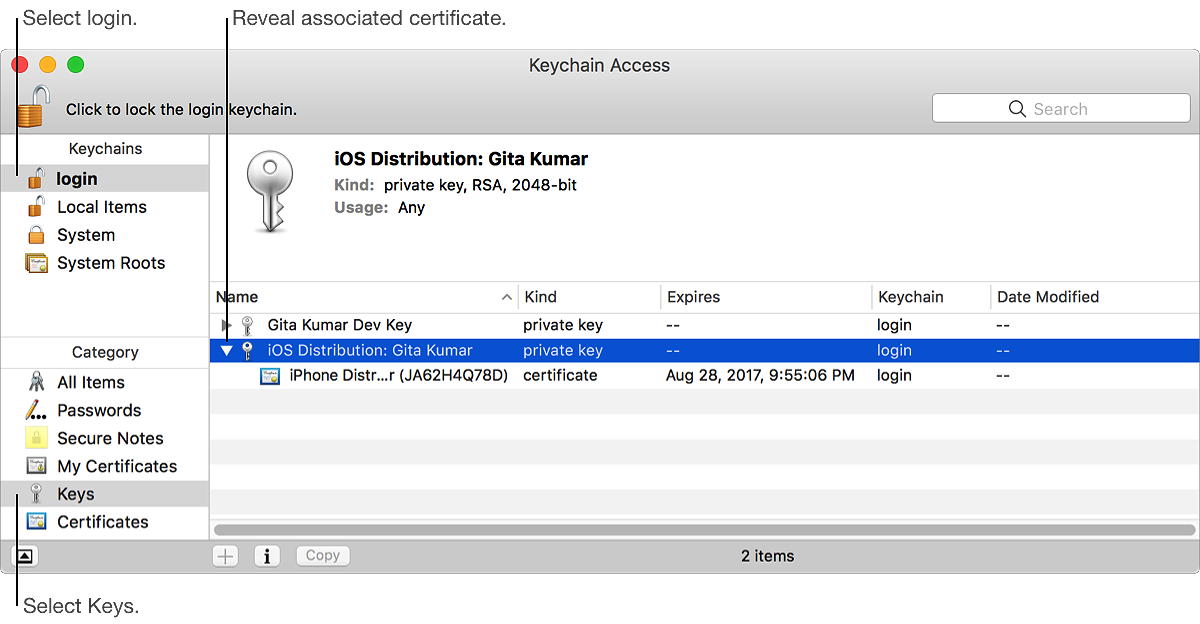Select the System Roots certificate folder icon

[x=36, y=263]
